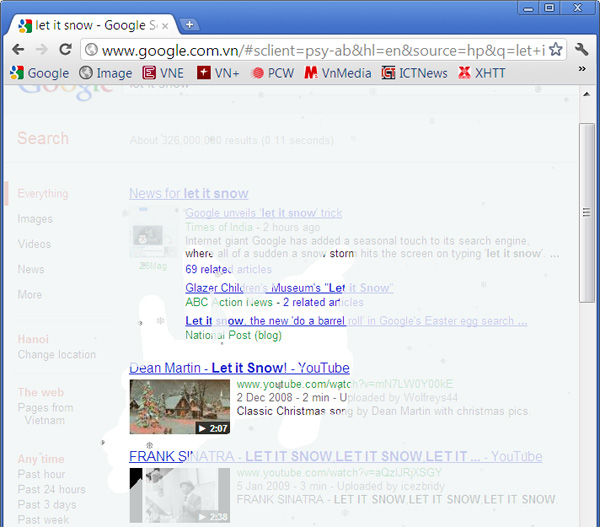Open the Image bookmark
The height and width of the screenshot is (527, 600).
tap(106, 73)
